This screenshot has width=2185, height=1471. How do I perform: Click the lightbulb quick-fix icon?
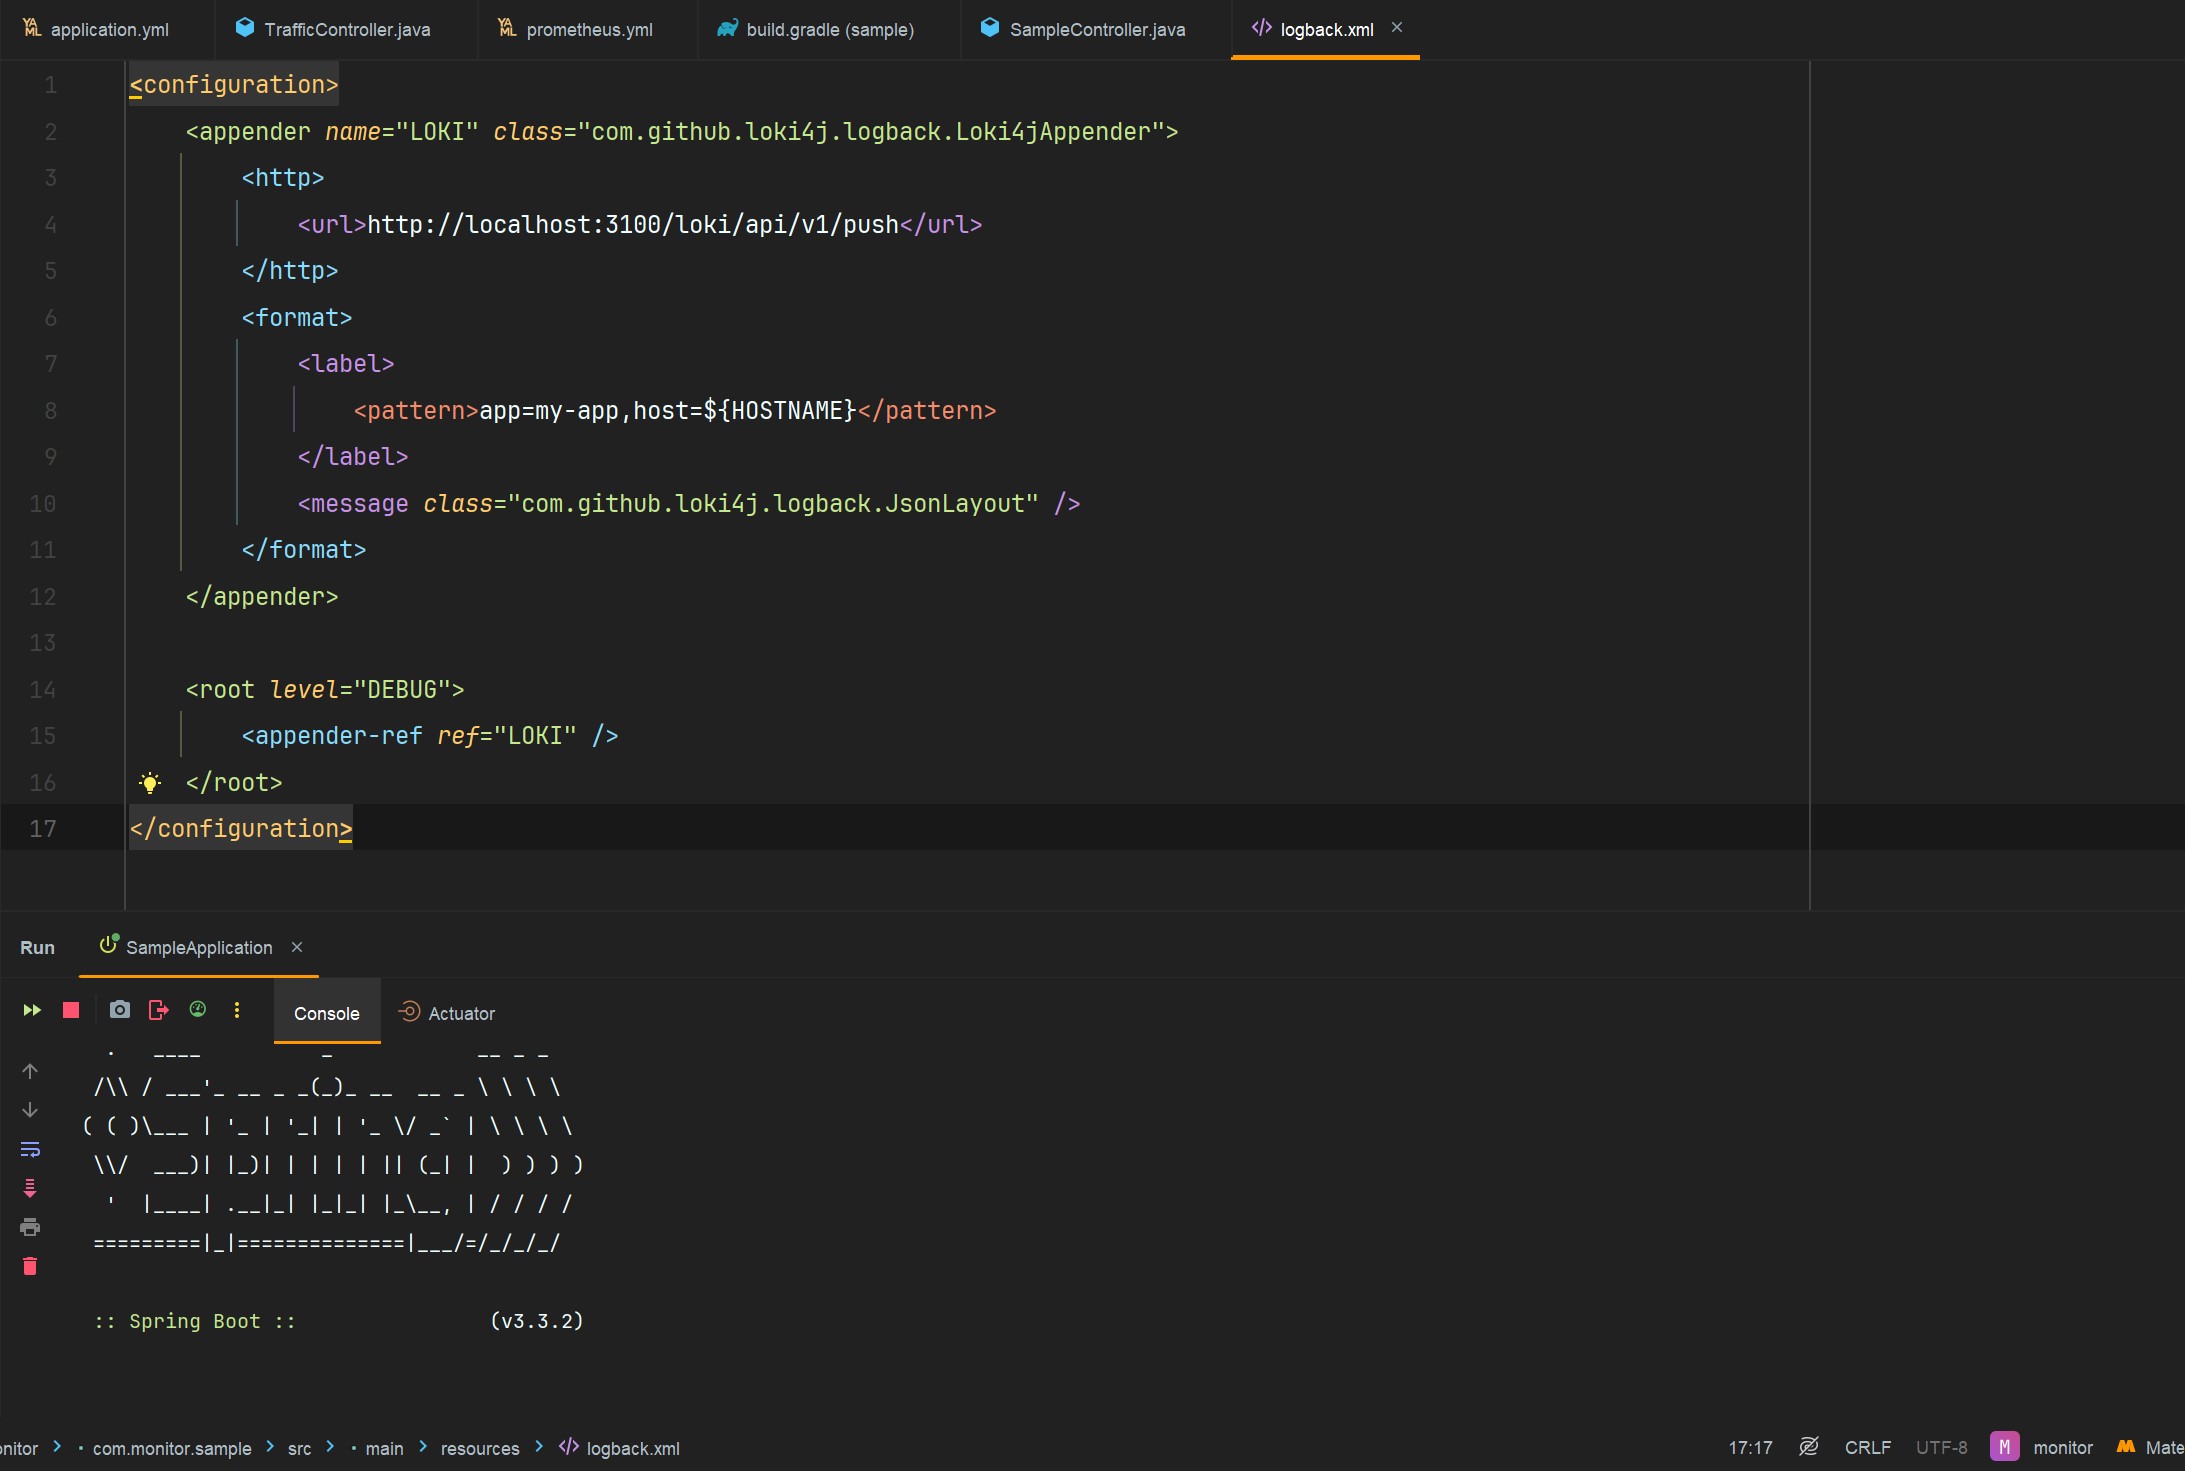point(150,783)
